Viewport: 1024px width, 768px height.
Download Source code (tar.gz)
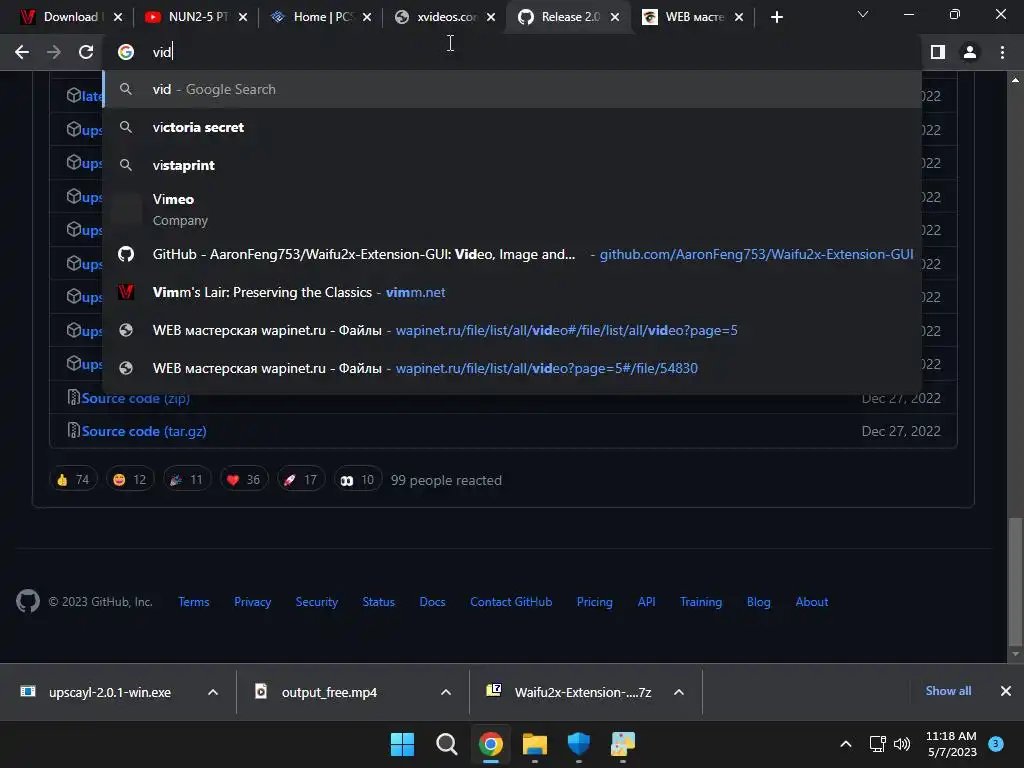pyautogui.click(x=144, y=431)
